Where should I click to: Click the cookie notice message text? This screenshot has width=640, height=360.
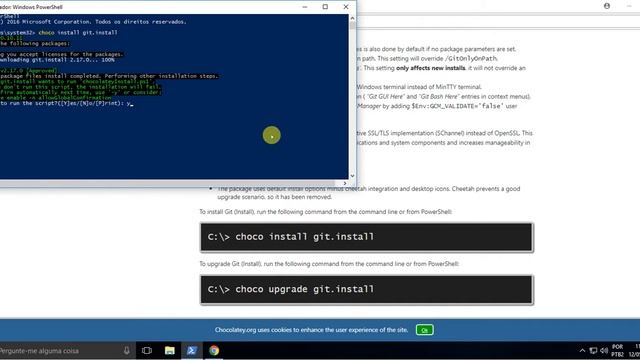(x=311, y=330)
